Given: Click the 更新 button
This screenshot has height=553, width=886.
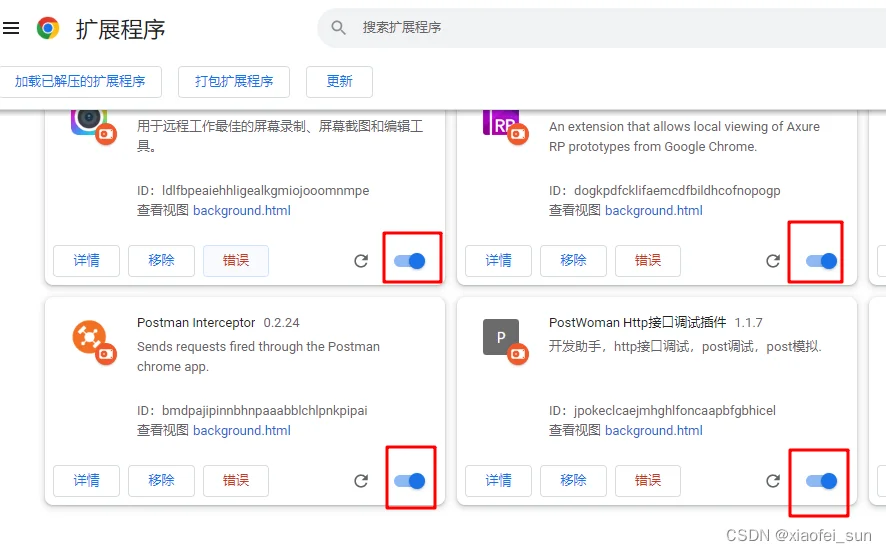Looking at the screenshot, I should (x=339, y=81).
